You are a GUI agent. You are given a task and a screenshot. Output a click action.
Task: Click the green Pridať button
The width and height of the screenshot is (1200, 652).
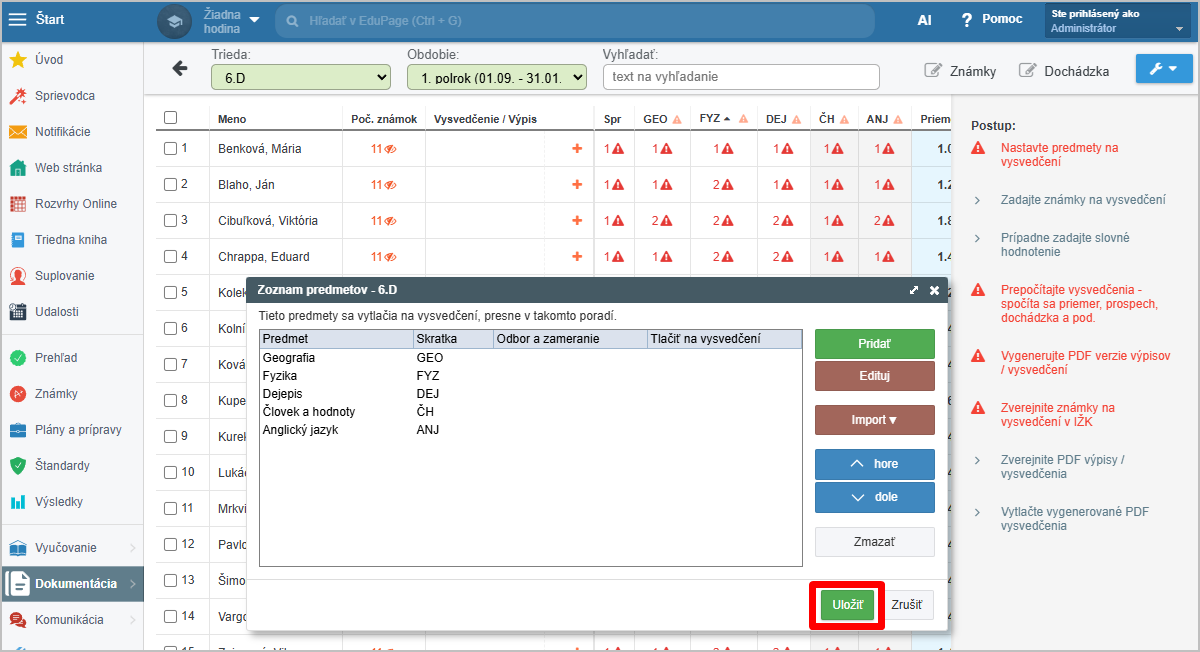pyautogui.click(x=874, y=344)
